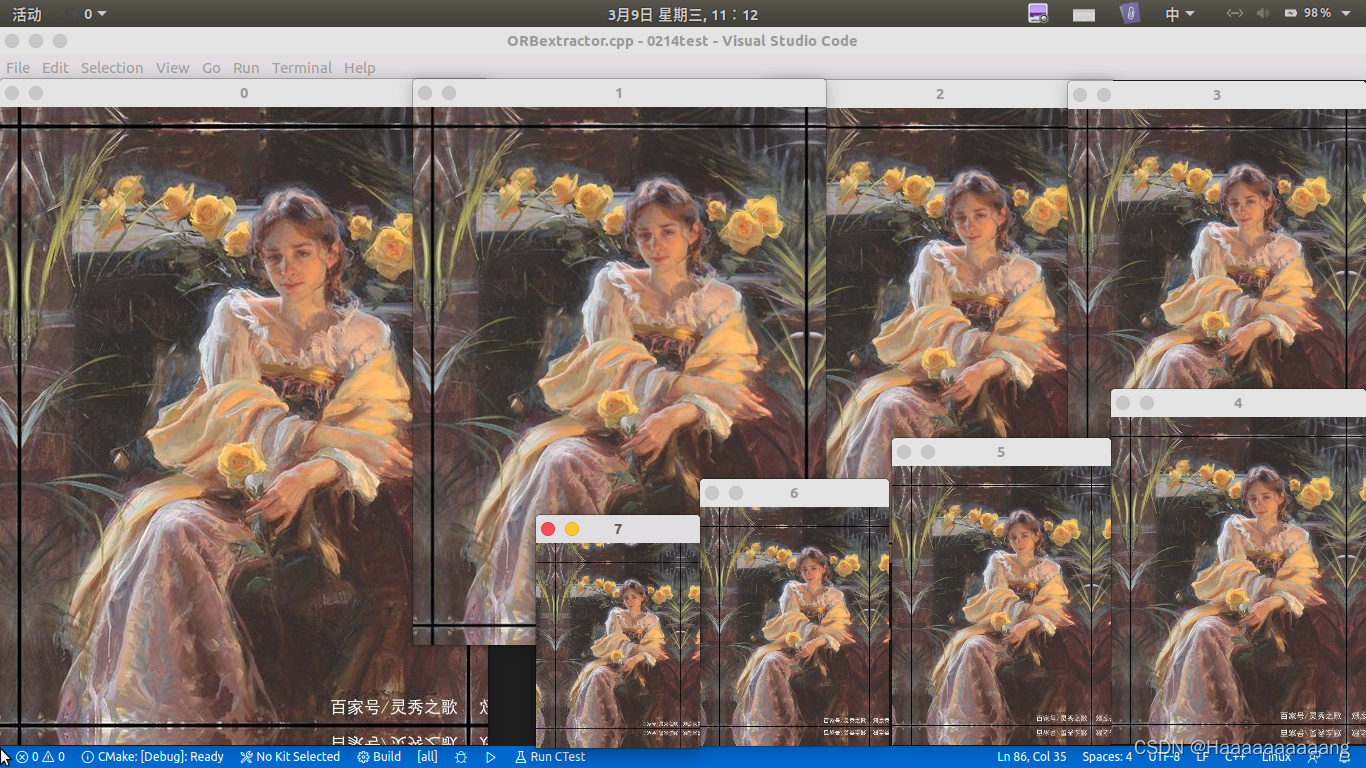
Task: Click the purple screenshot tray icon
Action: click(x=1038, y=14)
